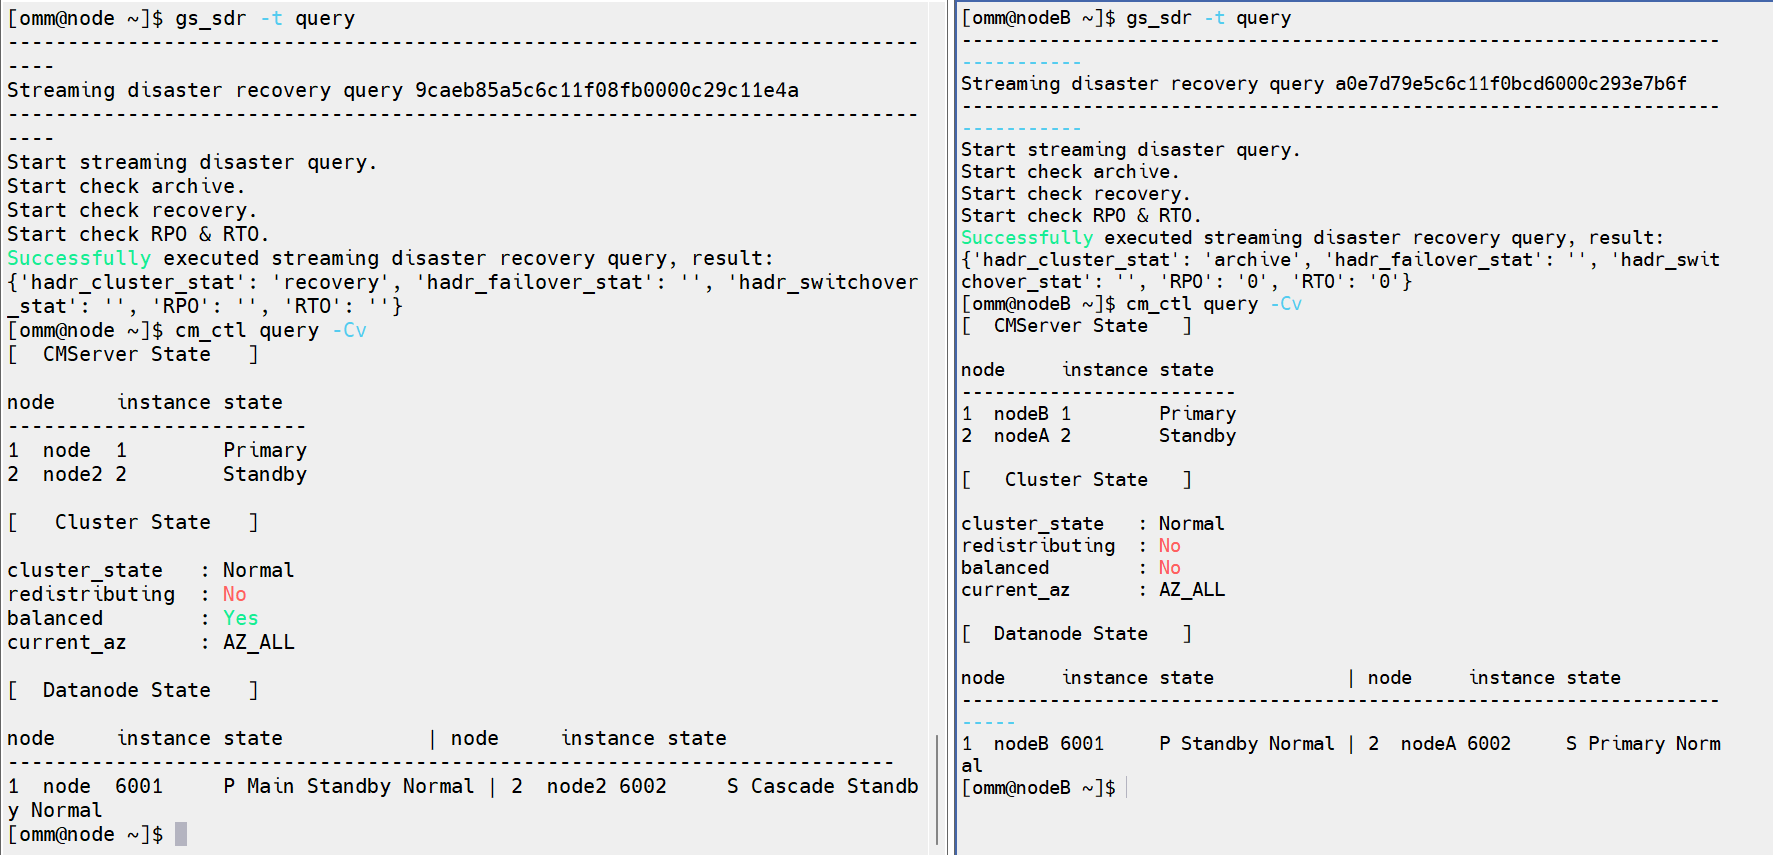Image resolution: width=1773 pixels, height=855 pixels.
Task: Click green 'Successfully' text in left terminal
Action: point(78,258)
